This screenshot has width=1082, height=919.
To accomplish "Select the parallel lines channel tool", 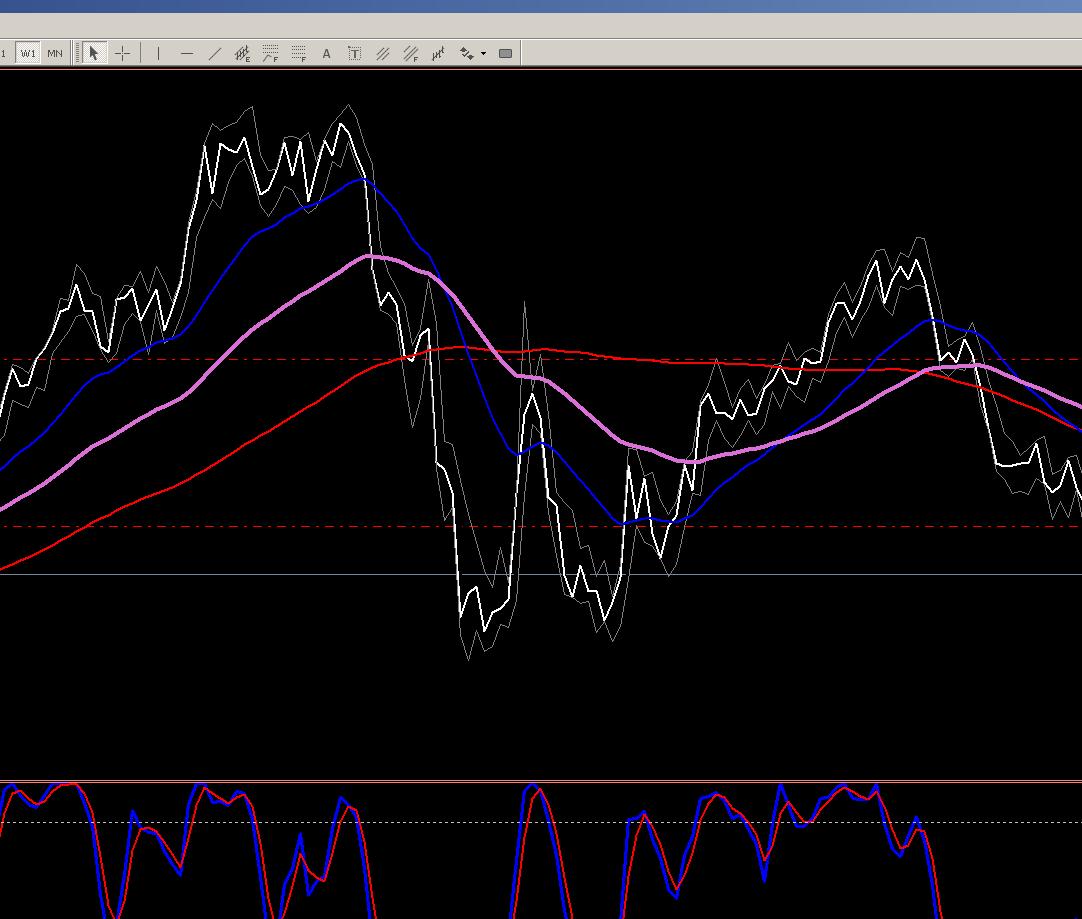I will pyautogui.click(x=382, y=53).
